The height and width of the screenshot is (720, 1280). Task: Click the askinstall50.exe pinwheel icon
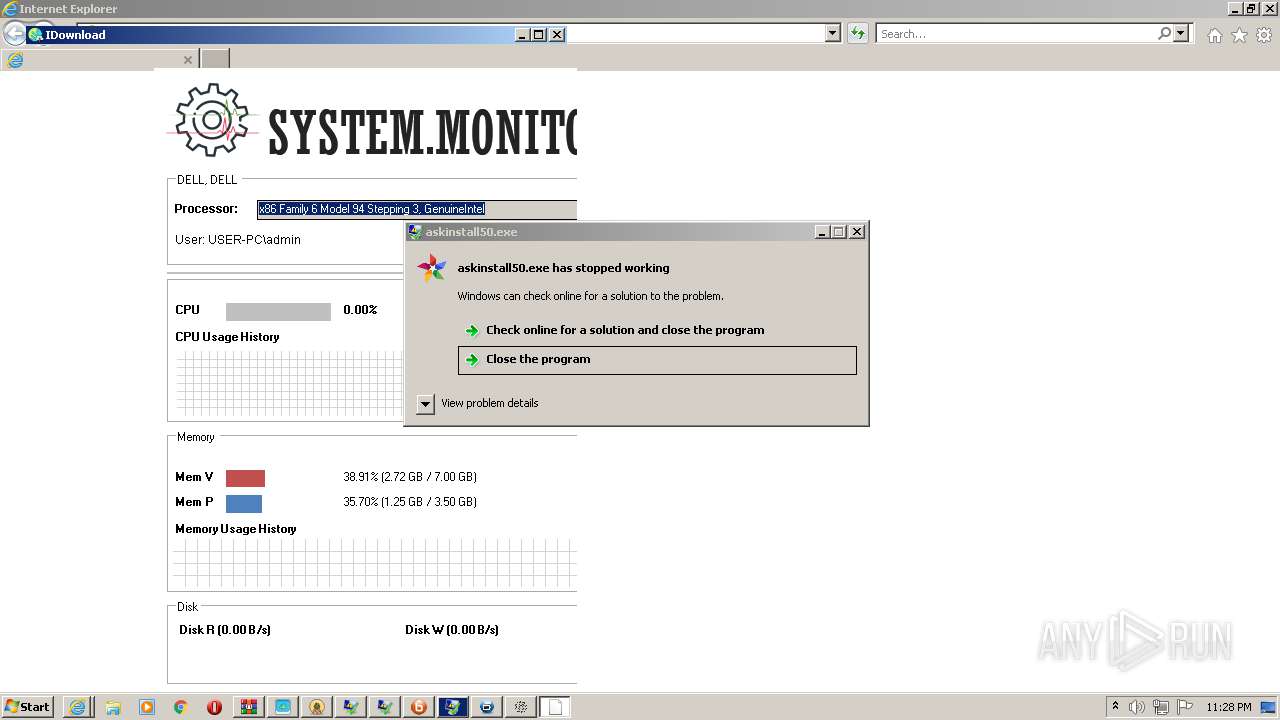click(x=431, y=268)
